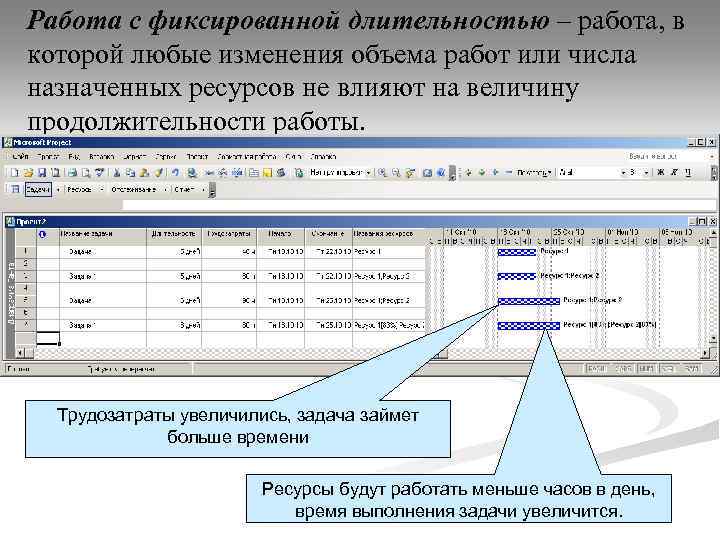
Task: Open the Сервис menu
Action: click(166, 157)
